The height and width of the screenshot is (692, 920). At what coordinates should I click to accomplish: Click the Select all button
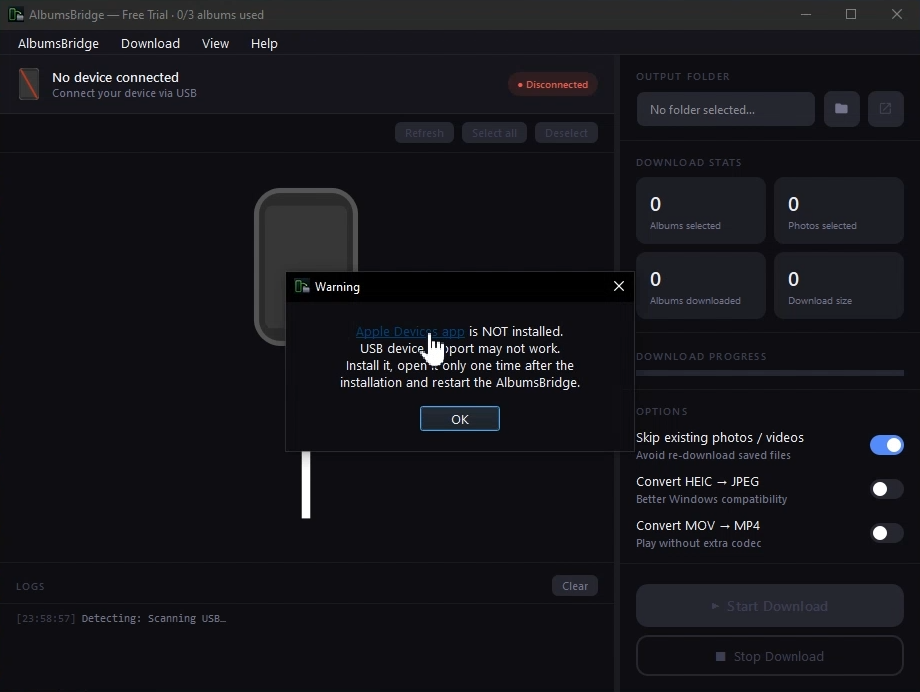click(495, 133)
